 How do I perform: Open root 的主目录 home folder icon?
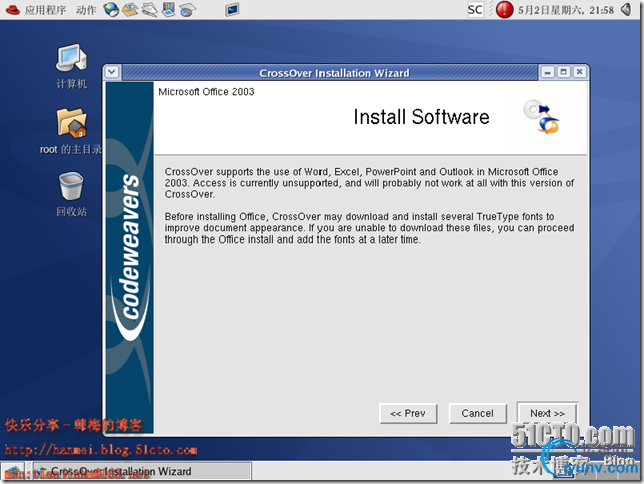(x=71, y=131)
